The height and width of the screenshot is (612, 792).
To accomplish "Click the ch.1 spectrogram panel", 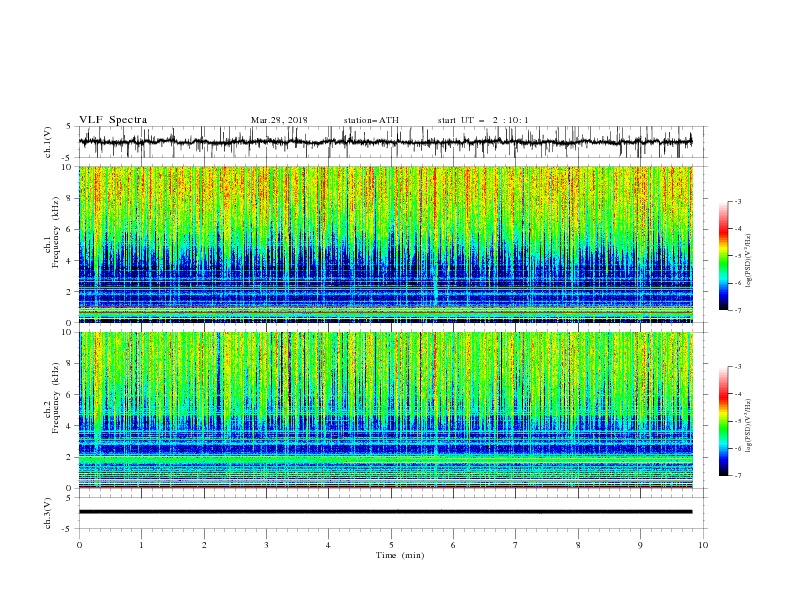I will [386, 244].
